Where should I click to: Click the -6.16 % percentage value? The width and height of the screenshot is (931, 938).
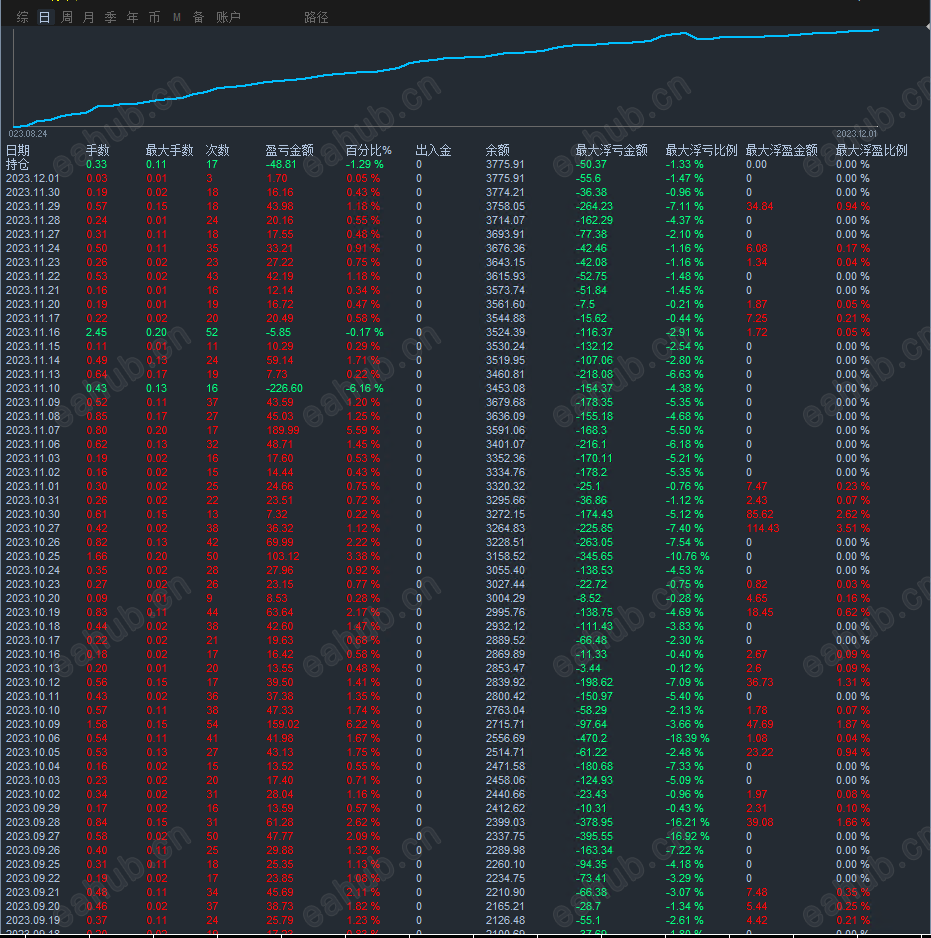(x=364, y=388)
